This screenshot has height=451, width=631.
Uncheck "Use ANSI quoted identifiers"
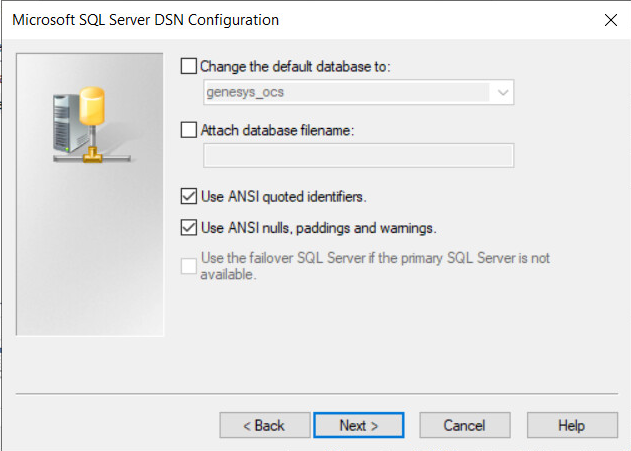click(x=189, y=196)
